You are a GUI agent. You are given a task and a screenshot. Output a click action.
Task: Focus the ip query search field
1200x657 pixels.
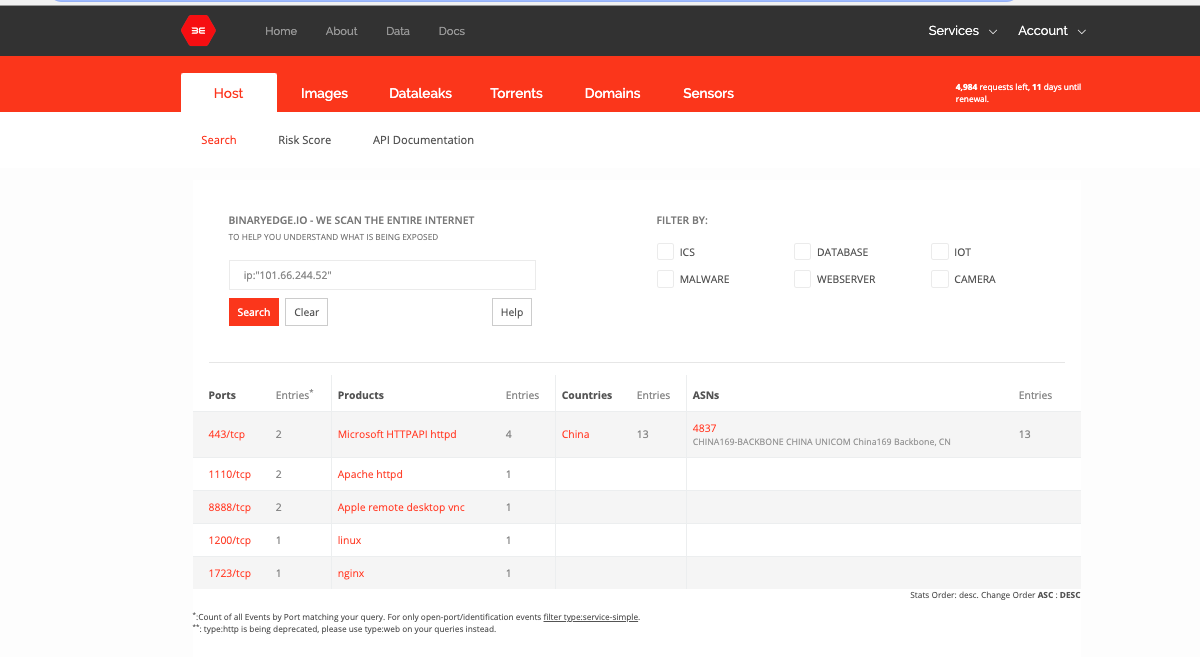click(382, 275)
